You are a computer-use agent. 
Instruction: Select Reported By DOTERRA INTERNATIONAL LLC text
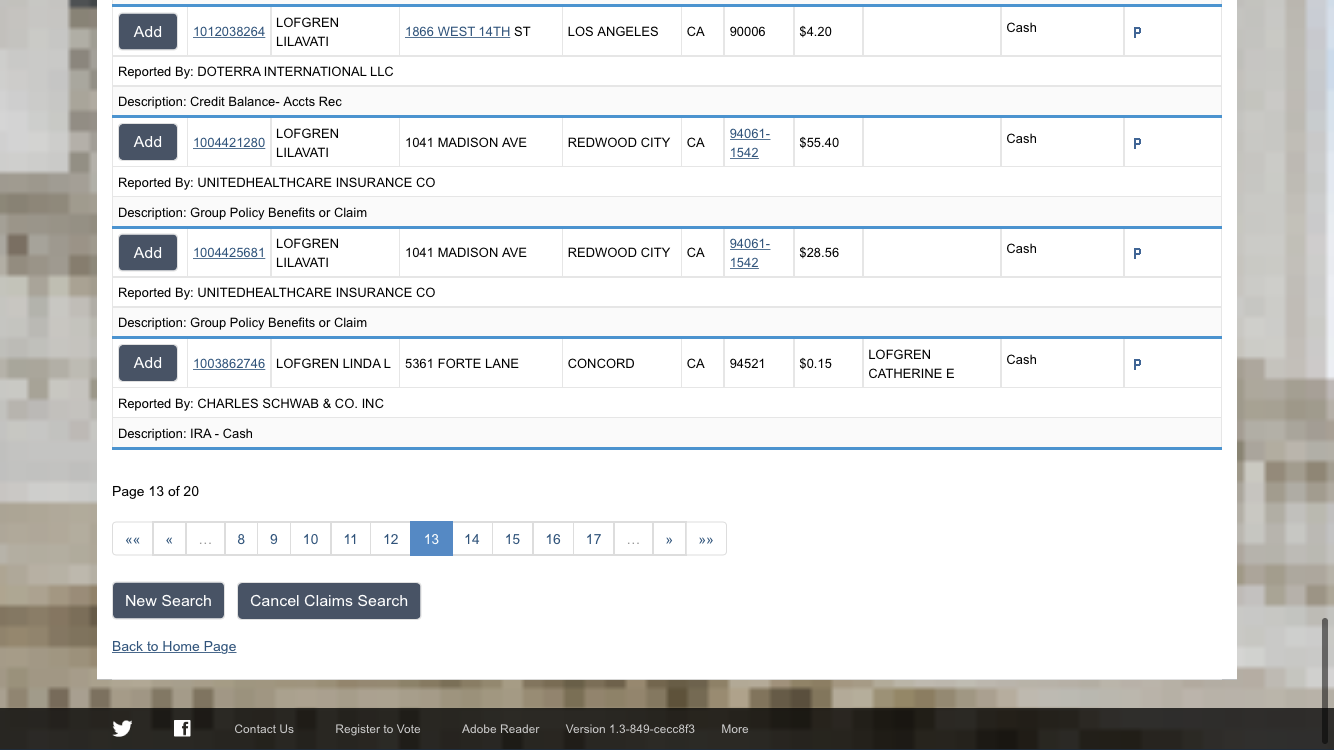(256, 72)
